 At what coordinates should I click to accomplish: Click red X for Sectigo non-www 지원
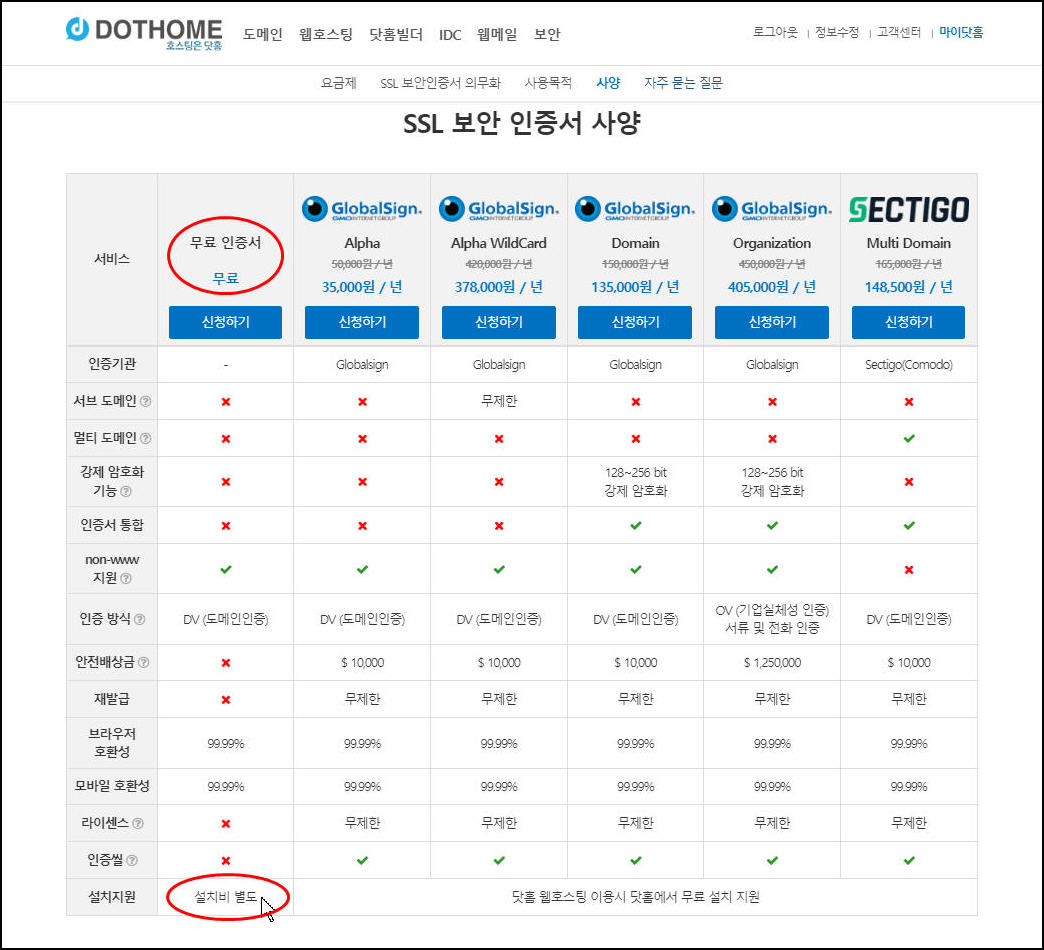[909, 570]
